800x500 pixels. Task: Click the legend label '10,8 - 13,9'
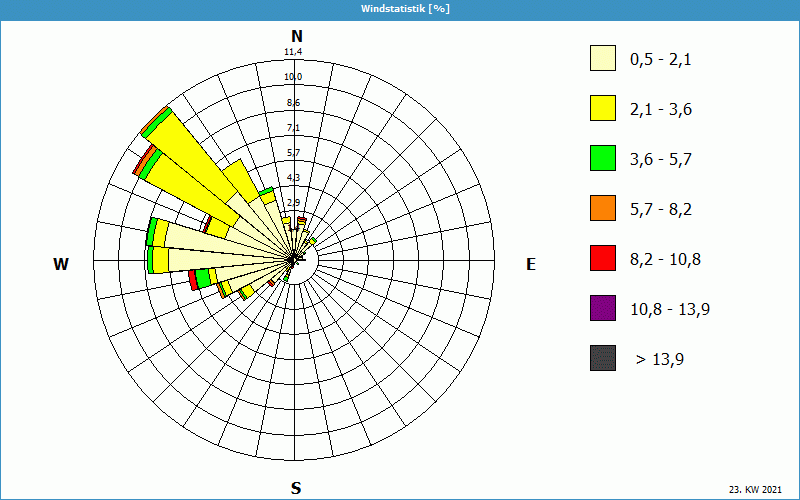click(x=670, y=310)
